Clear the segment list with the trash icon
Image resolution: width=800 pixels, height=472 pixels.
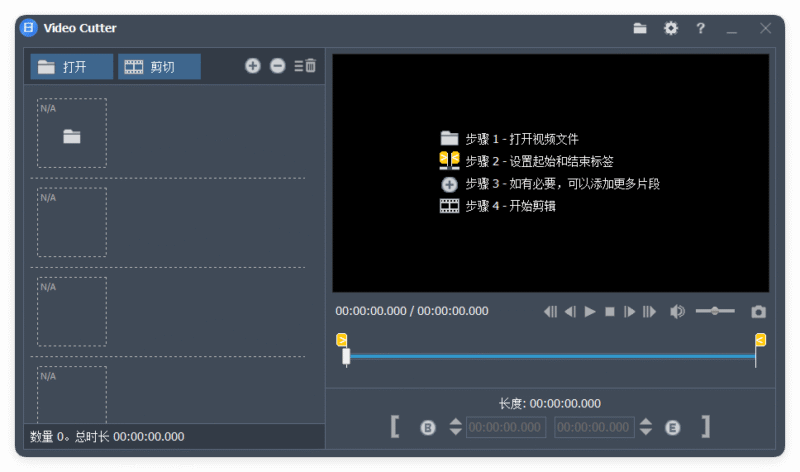(305, 66)
